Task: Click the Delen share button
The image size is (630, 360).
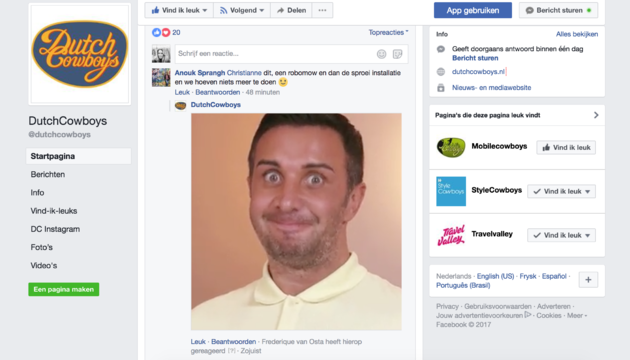Action: pyautogui.click(x=291, y=10)
